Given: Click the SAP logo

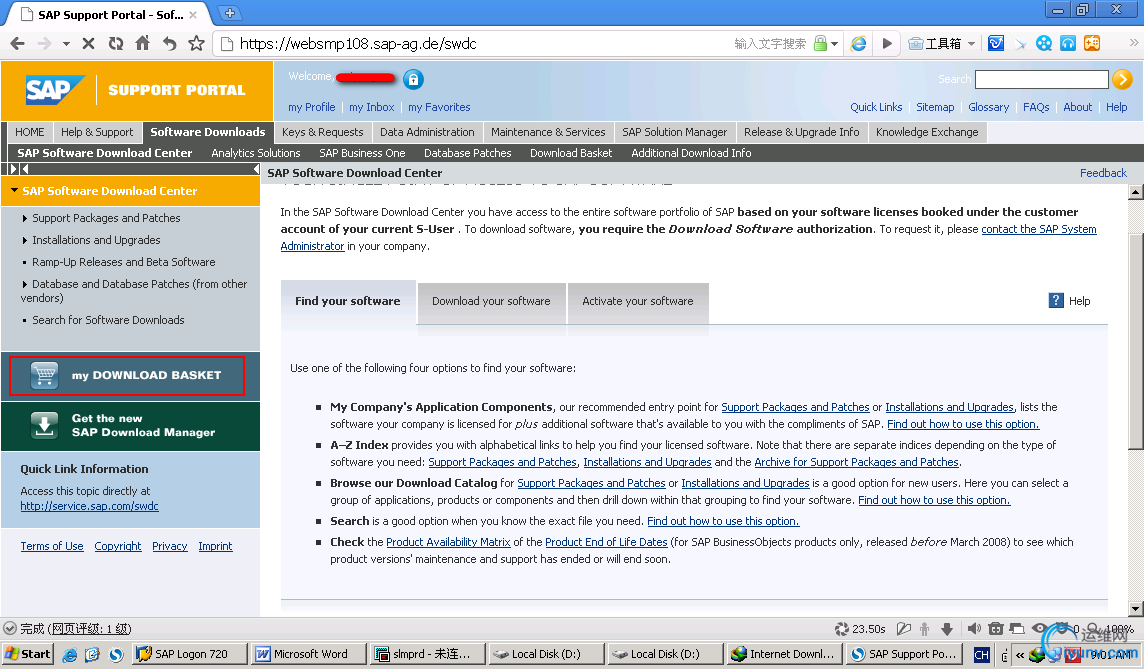Looking at the screenshot, I should pyautogui.click(x=55, y=90).
